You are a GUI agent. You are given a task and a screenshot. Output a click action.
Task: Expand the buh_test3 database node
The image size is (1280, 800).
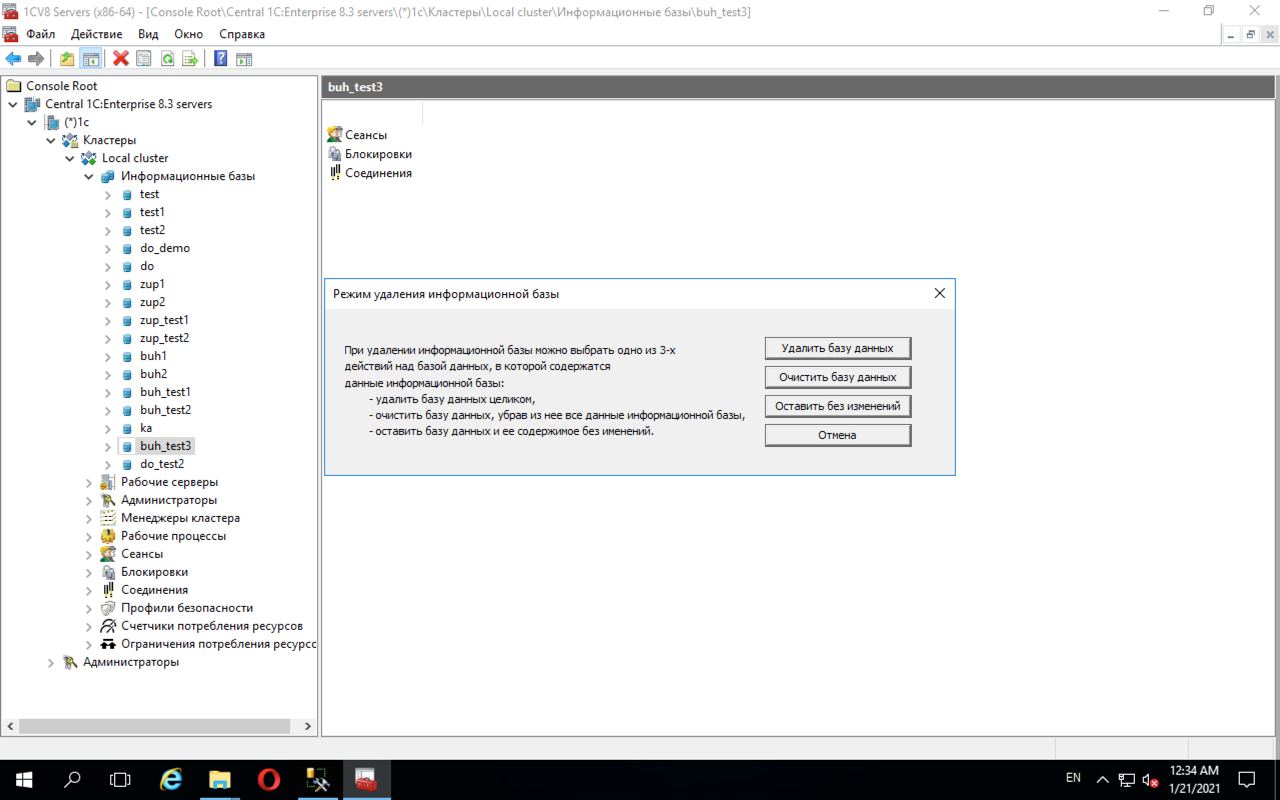click(x=108, y=446)
